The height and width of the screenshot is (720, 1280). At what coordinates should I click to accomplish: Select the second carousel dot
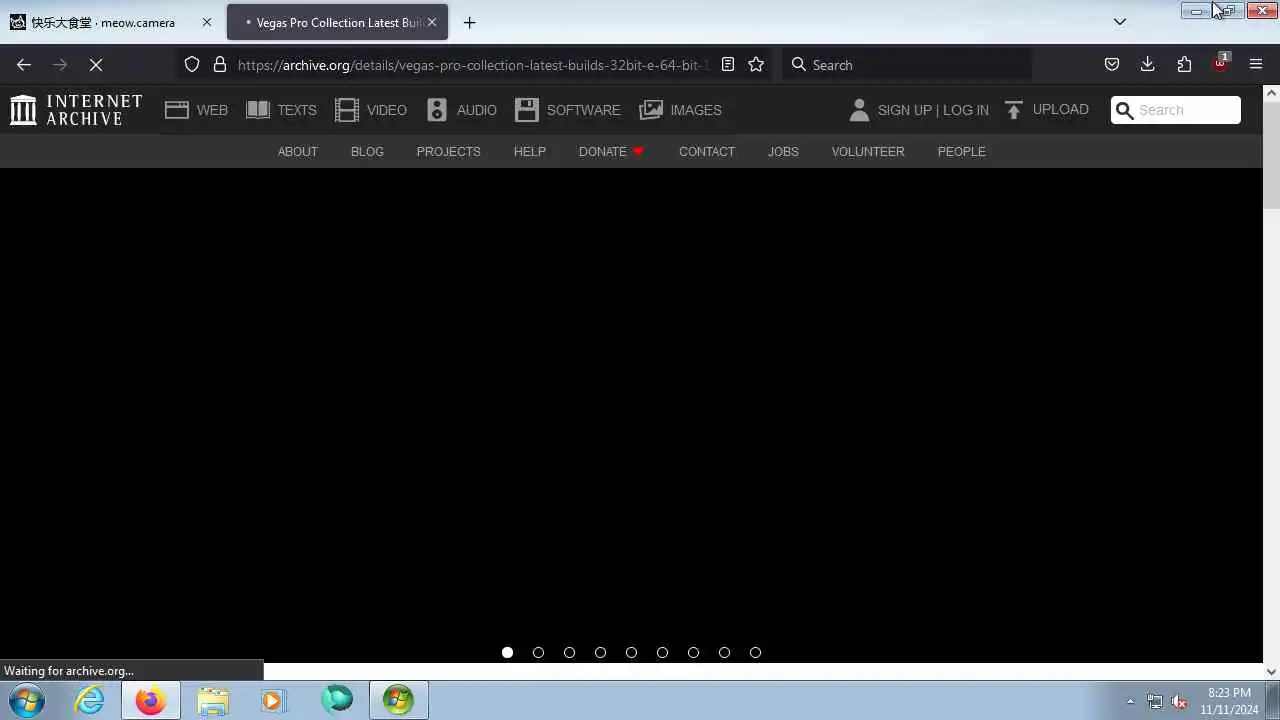[x=538, y=653]
